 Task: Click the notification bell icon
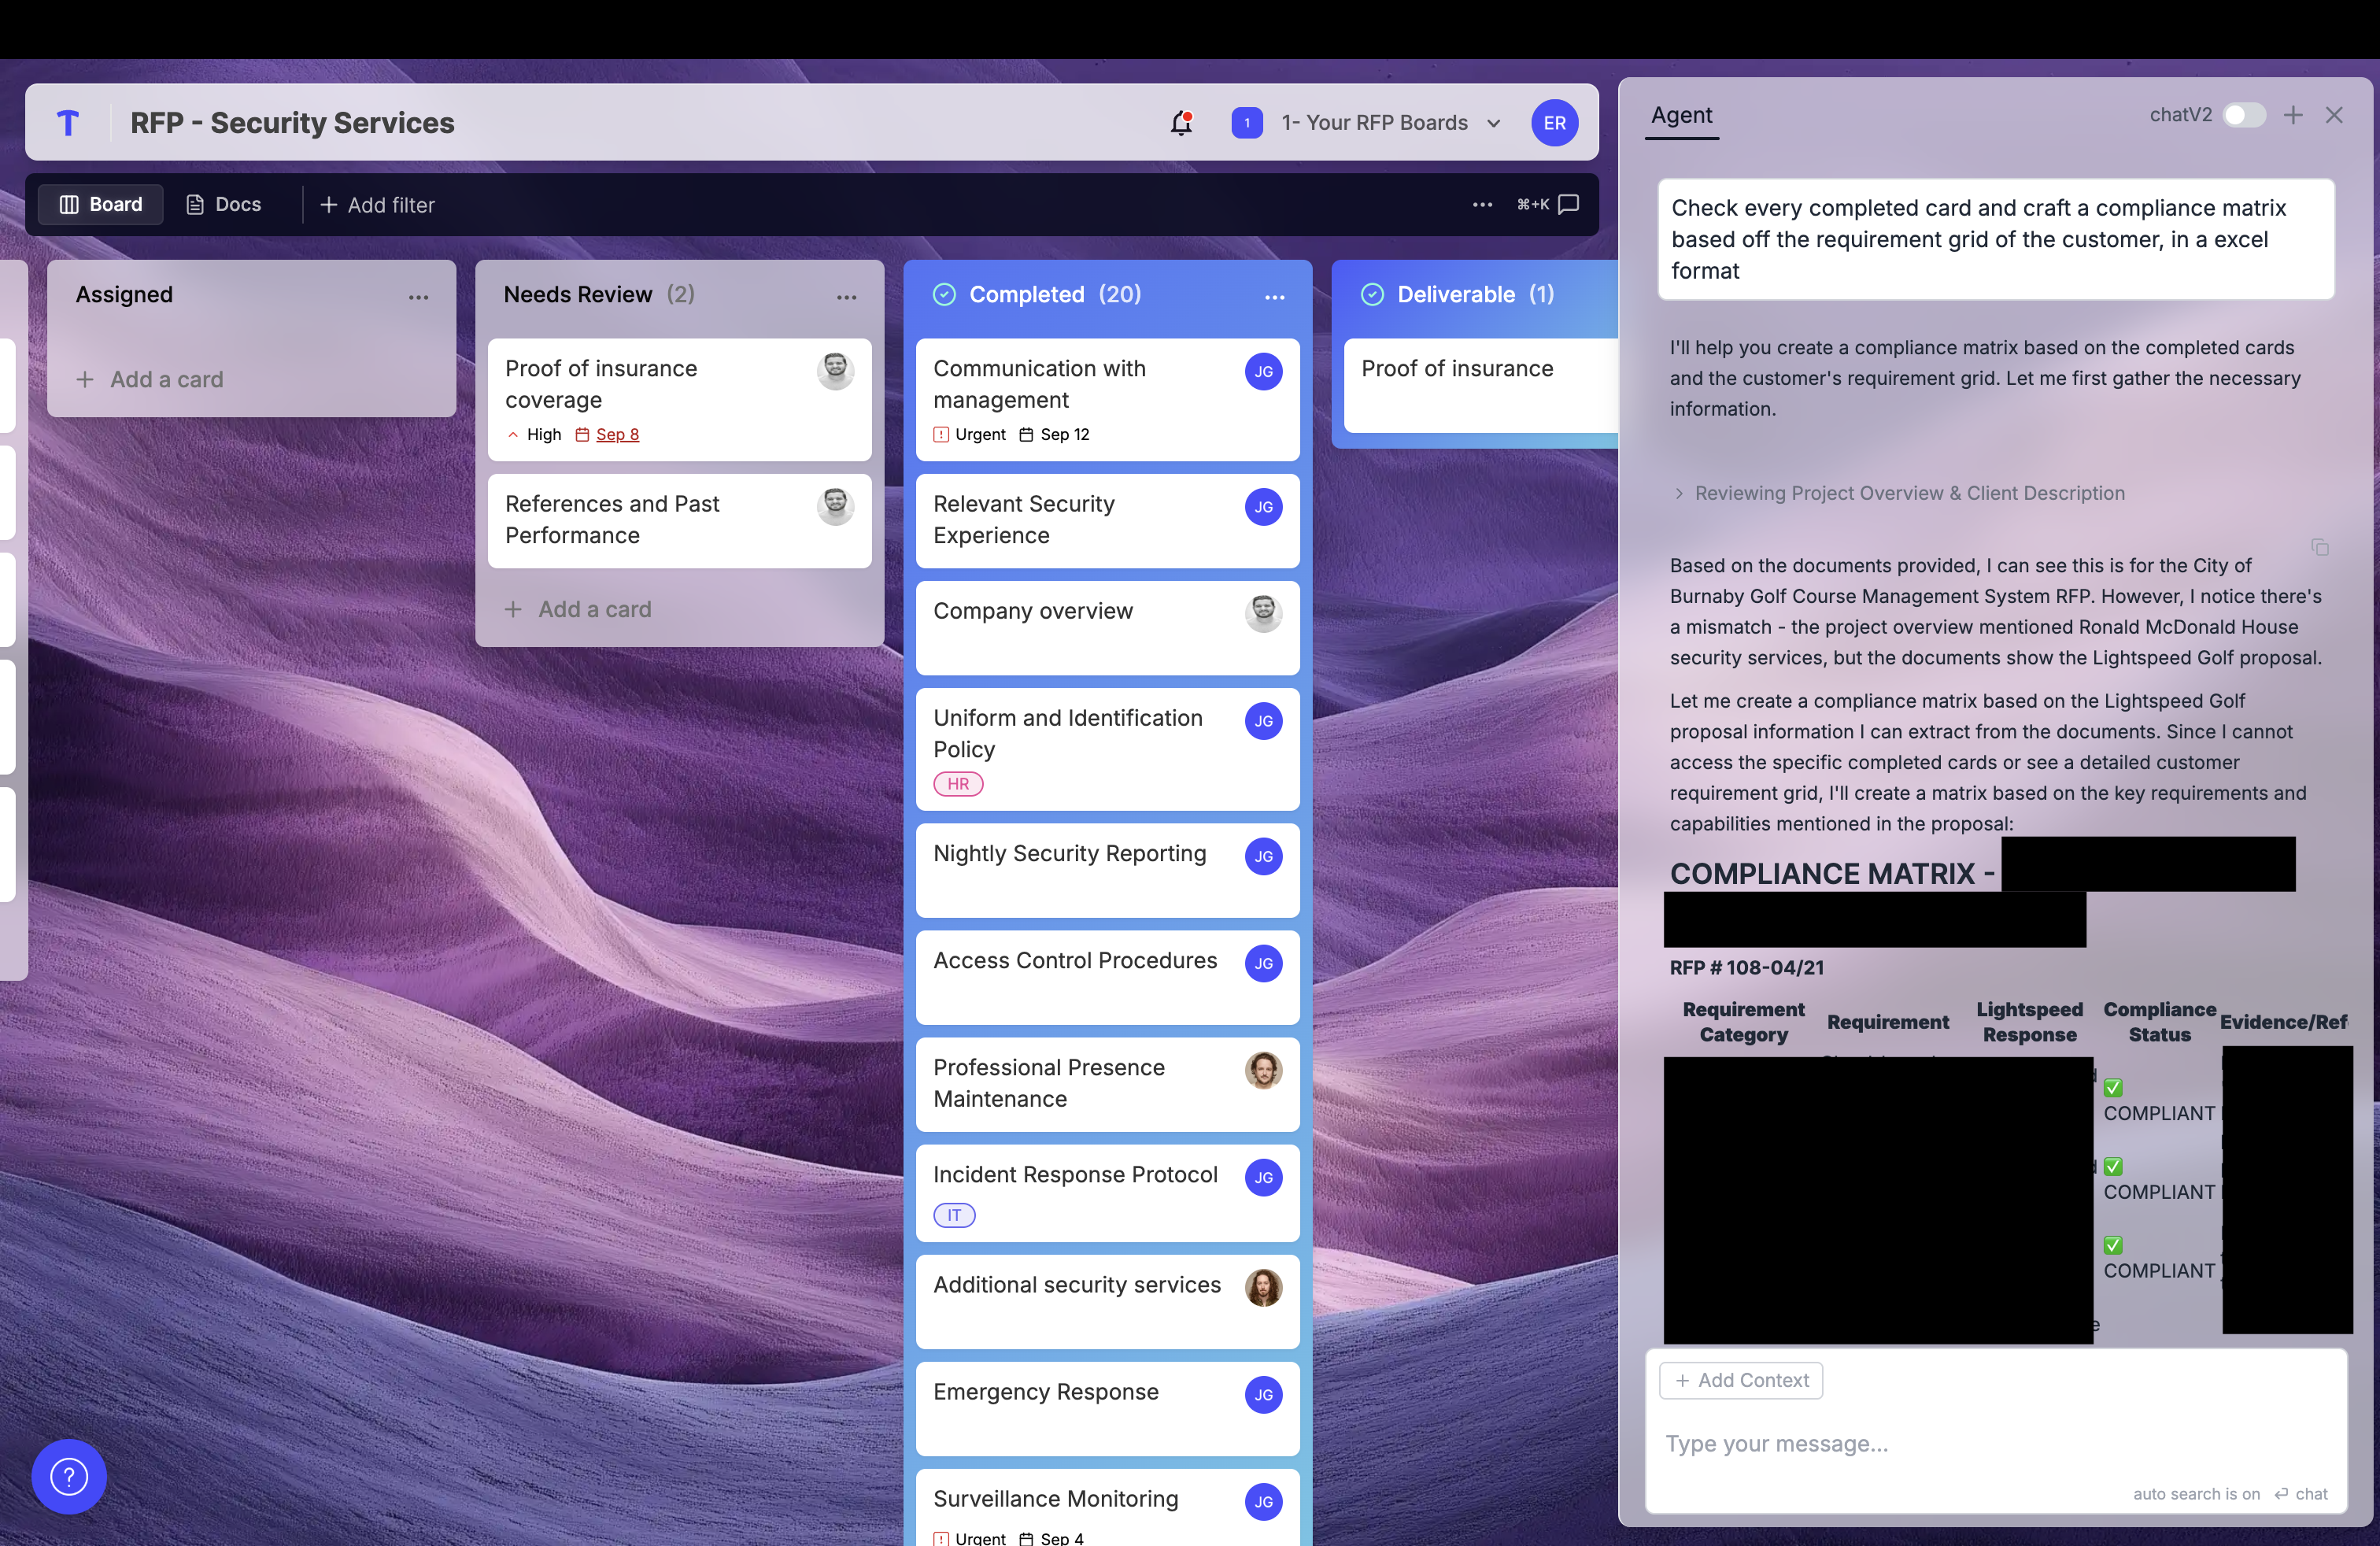pos(1181,123)
